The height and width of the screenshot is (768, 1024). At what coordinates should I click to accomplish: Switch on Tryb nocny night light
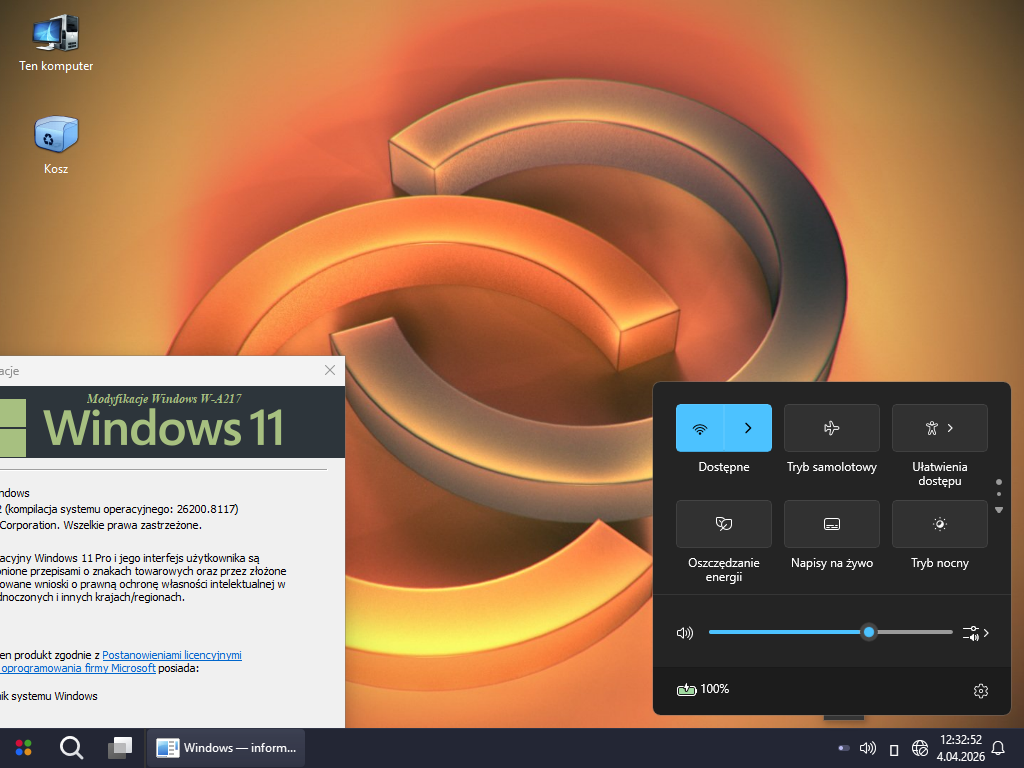(939, 524)
